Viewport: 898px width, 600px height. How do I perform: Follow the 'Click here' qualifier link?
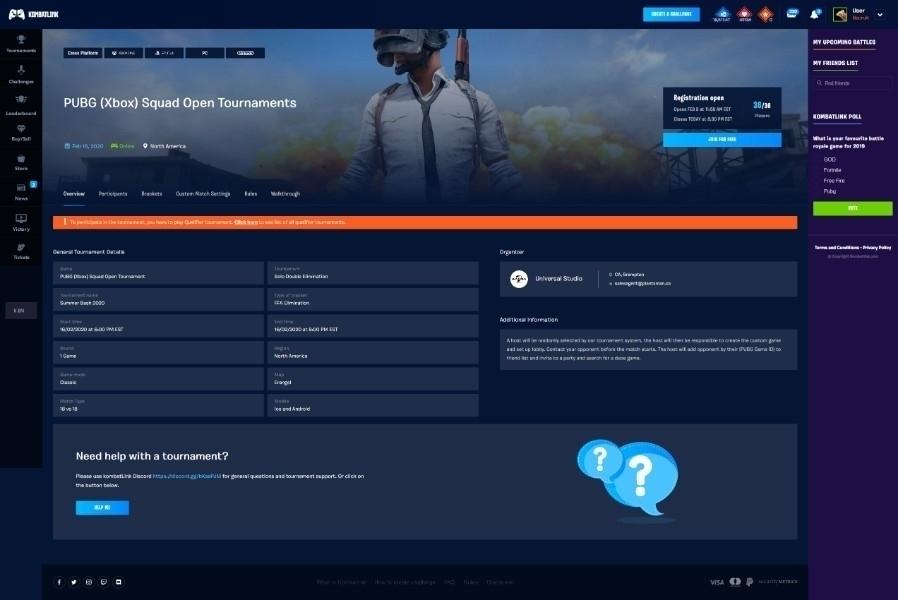point(246,222)
